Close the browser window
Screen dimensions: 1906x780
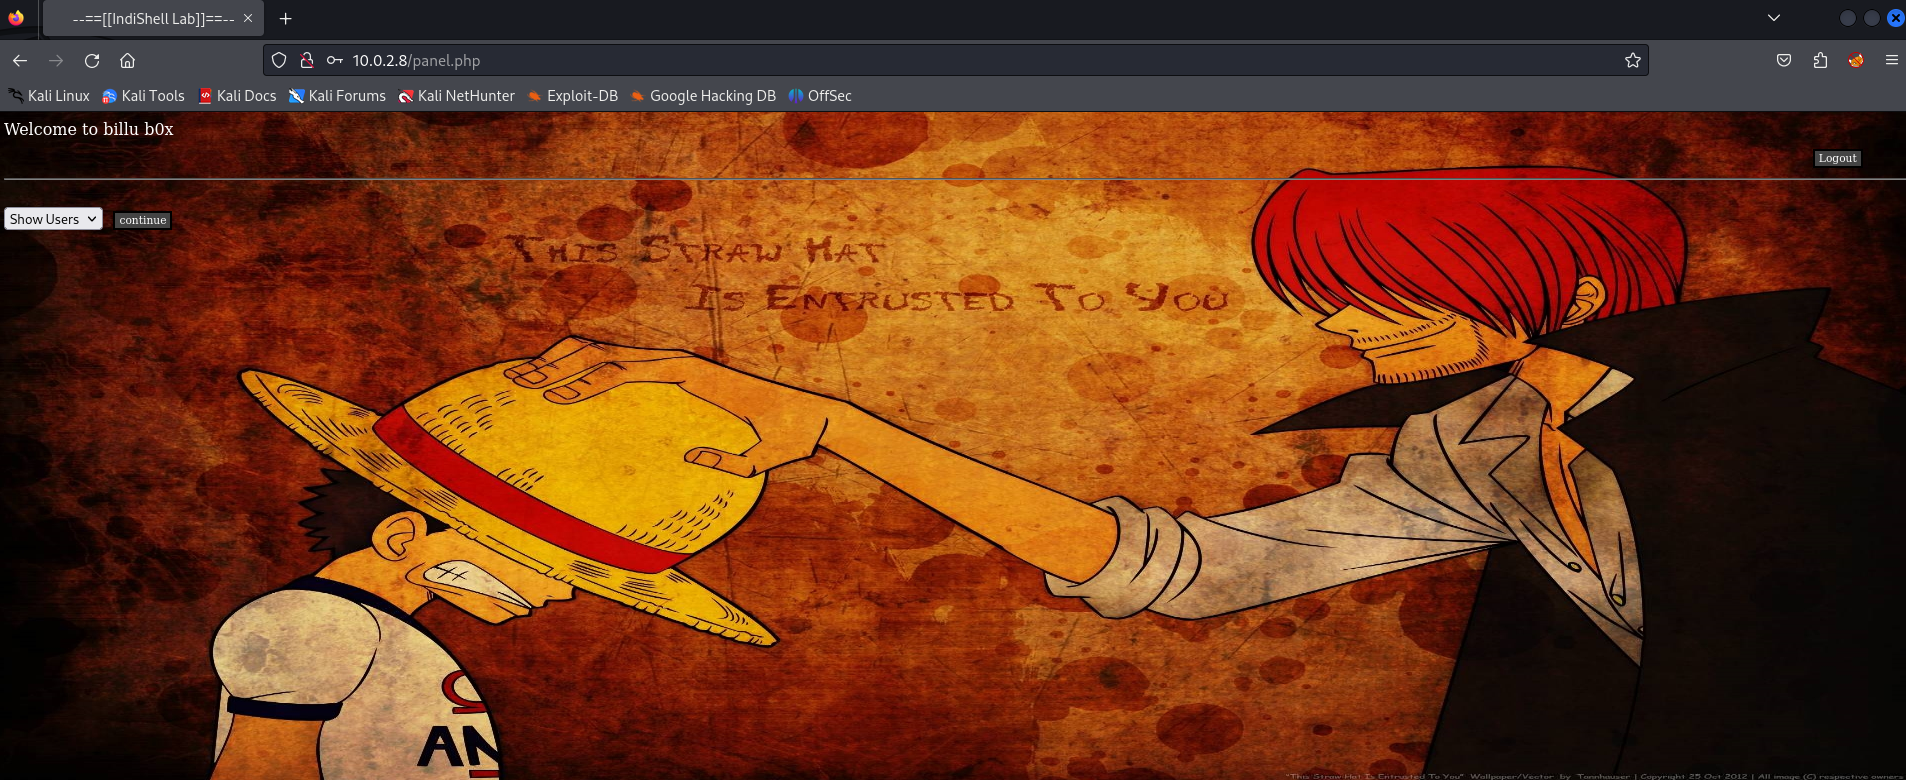coord(1895,18)
